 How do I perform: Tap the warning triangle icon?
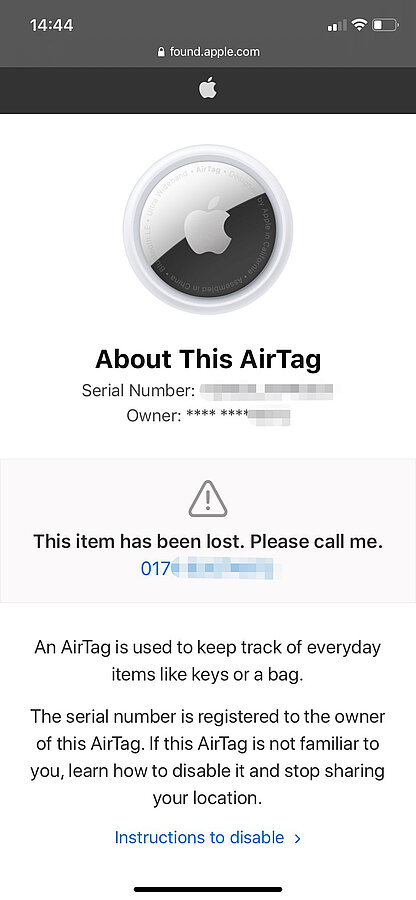pyautogui.click(x=208, y=499)
